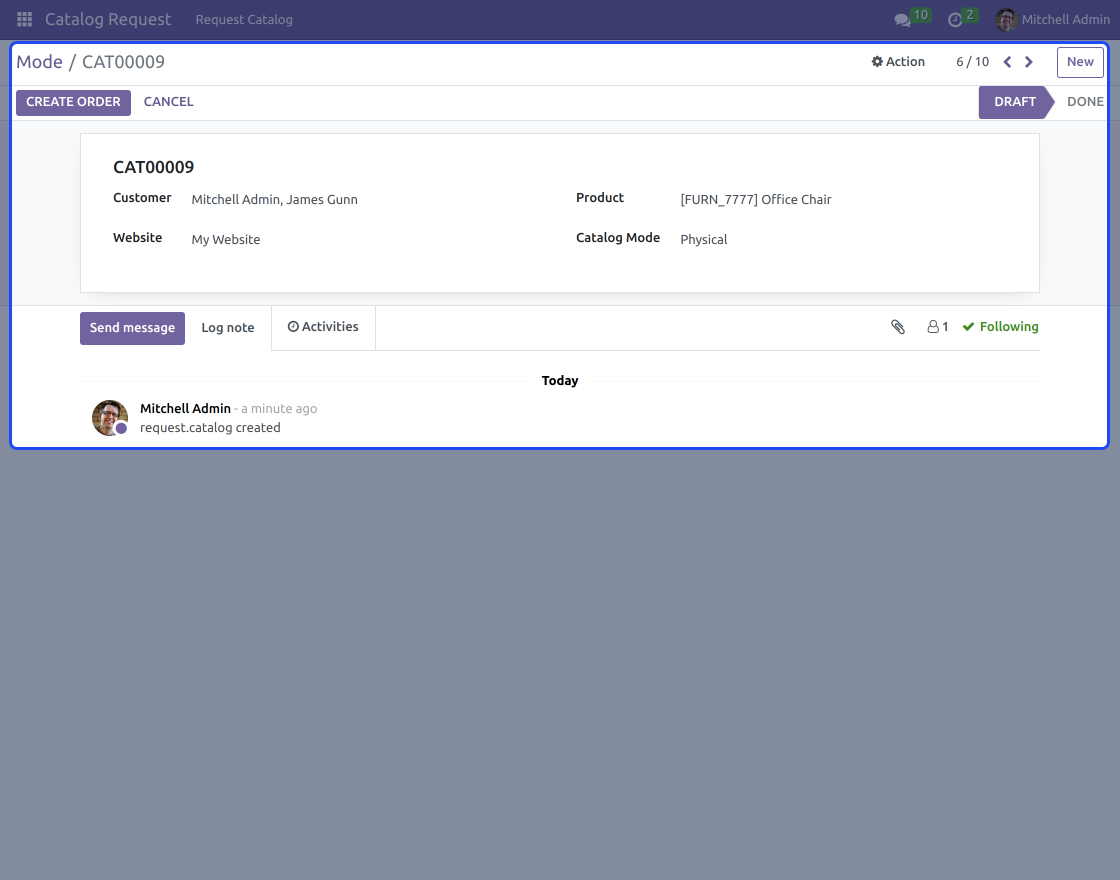
Task: Click the Catalog Request app title
Action: coord(108,19)
